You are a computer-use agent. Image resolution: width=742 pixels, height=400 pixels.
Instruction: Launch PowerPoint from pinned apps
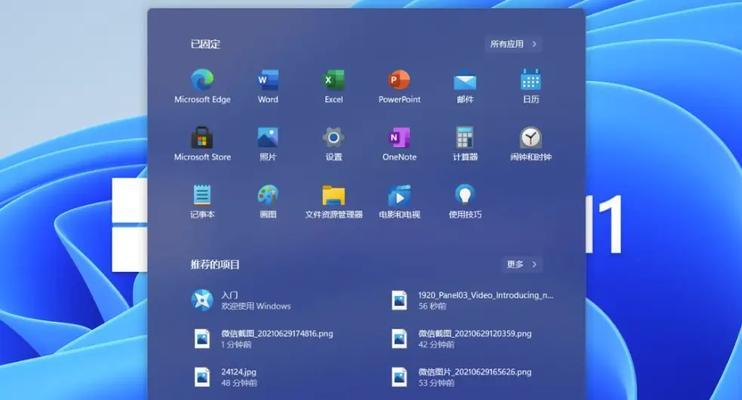coord(399,86)
